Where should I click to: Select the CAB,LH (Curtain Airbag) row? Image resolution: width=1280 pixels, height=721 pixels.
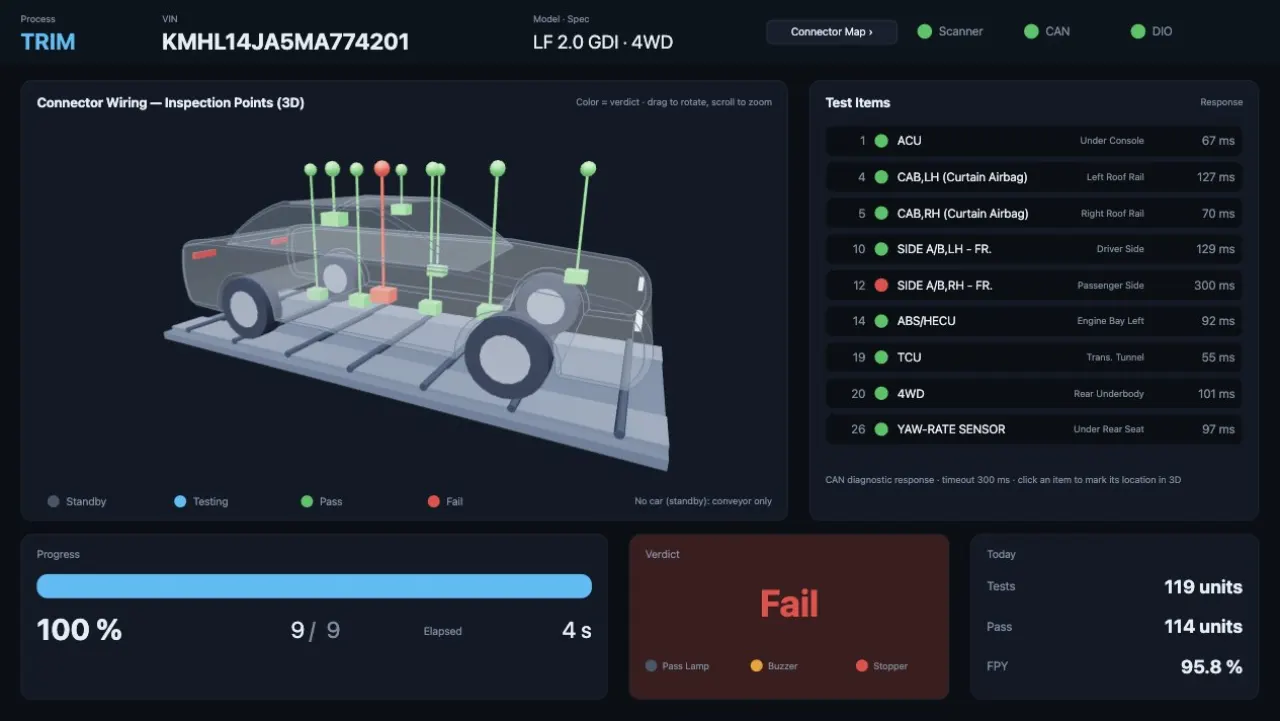(x=1034, y=177)
